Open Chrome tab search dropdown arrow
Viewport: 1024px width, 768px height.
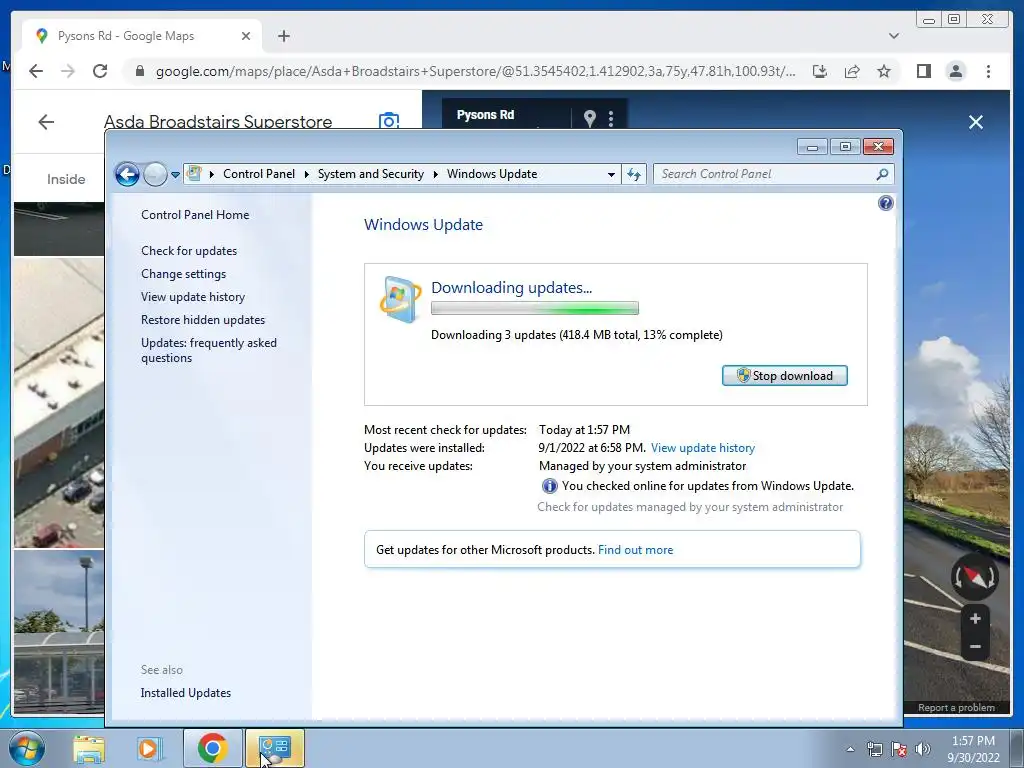(x=893, y=36)
